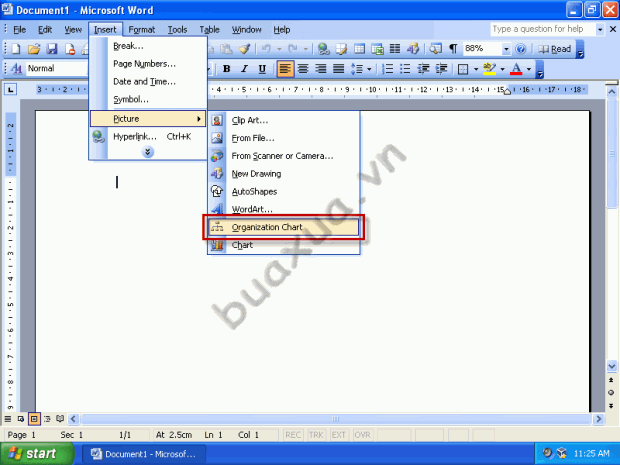Click the Bullets list icon
620x465 pixels.
click(405, 69)
